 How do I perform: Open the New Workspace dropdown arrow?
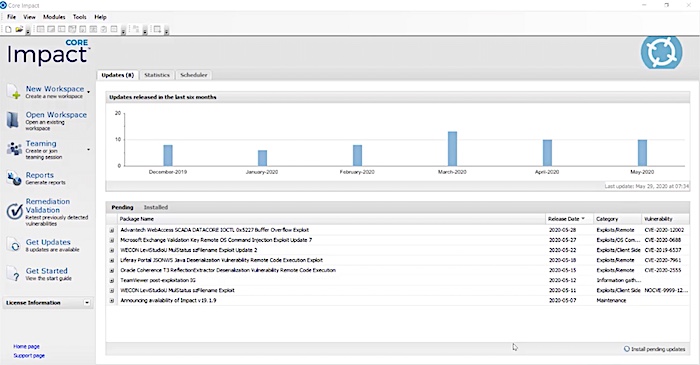88,92
